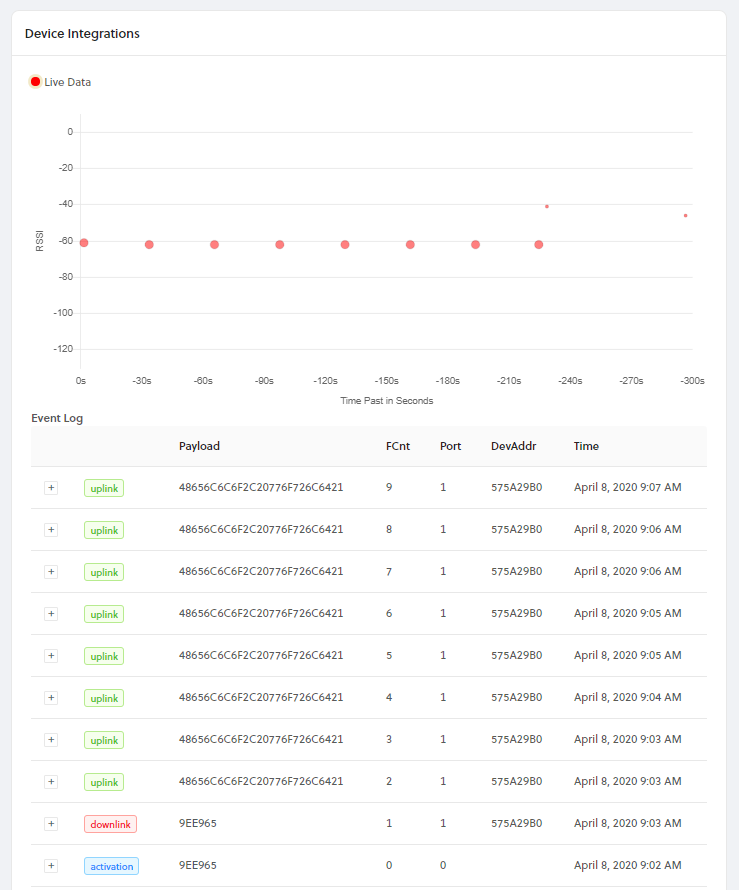Click the small RSSI point near -300s
739x890 pixels.
pyautogui.click(x=685, y=215)
